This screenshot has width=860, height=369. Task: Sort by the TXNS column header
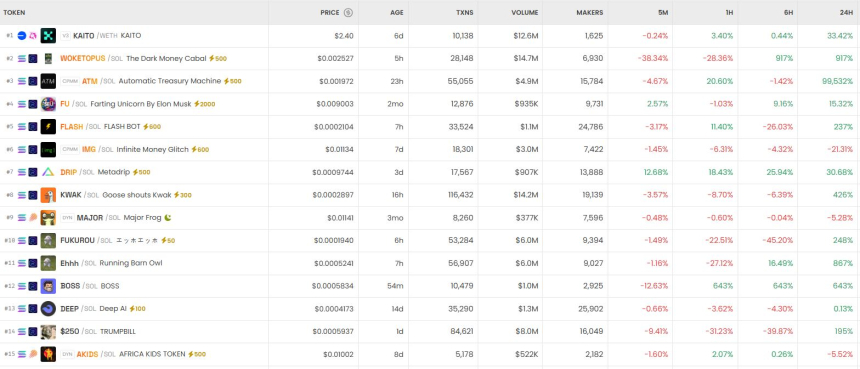(x=465, y=13)
